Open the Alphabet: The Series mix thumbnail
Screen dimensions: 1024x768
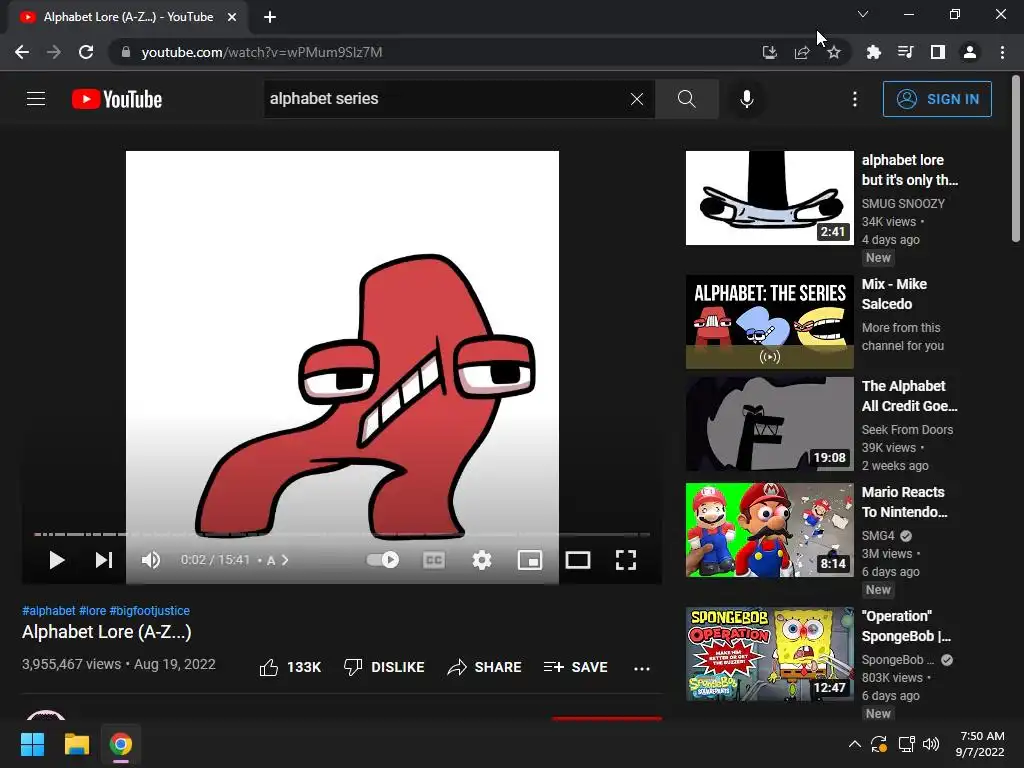point(769,321)
